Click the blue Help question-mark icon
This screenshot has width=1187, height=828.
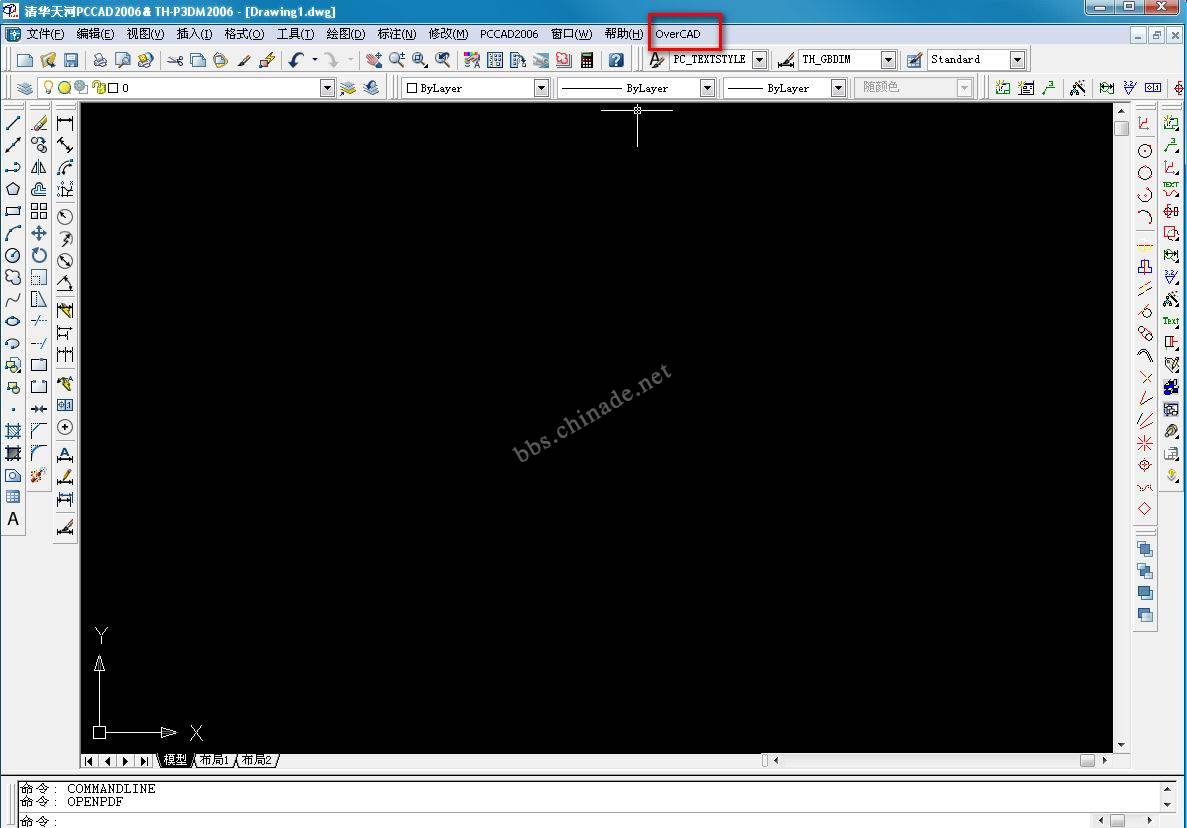pos(616,60)
